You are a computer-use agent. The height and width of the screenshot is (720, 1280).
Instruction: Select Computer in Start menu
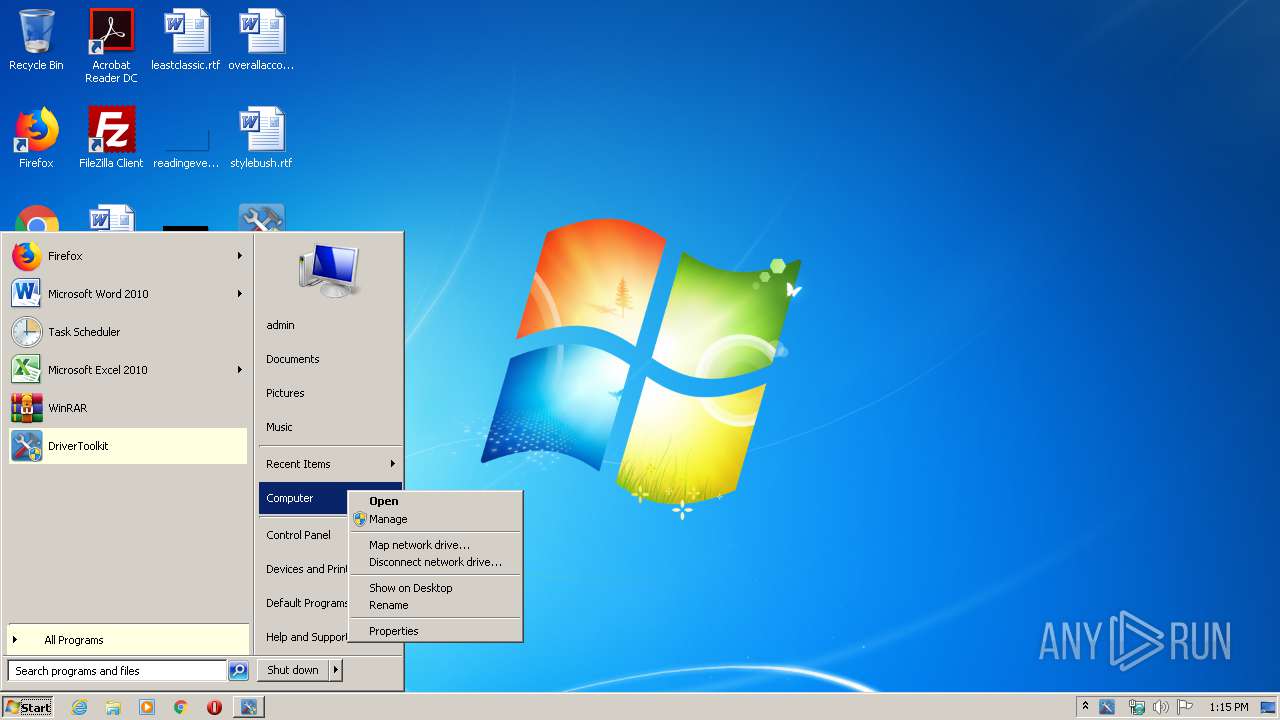[x=303, y=498]
